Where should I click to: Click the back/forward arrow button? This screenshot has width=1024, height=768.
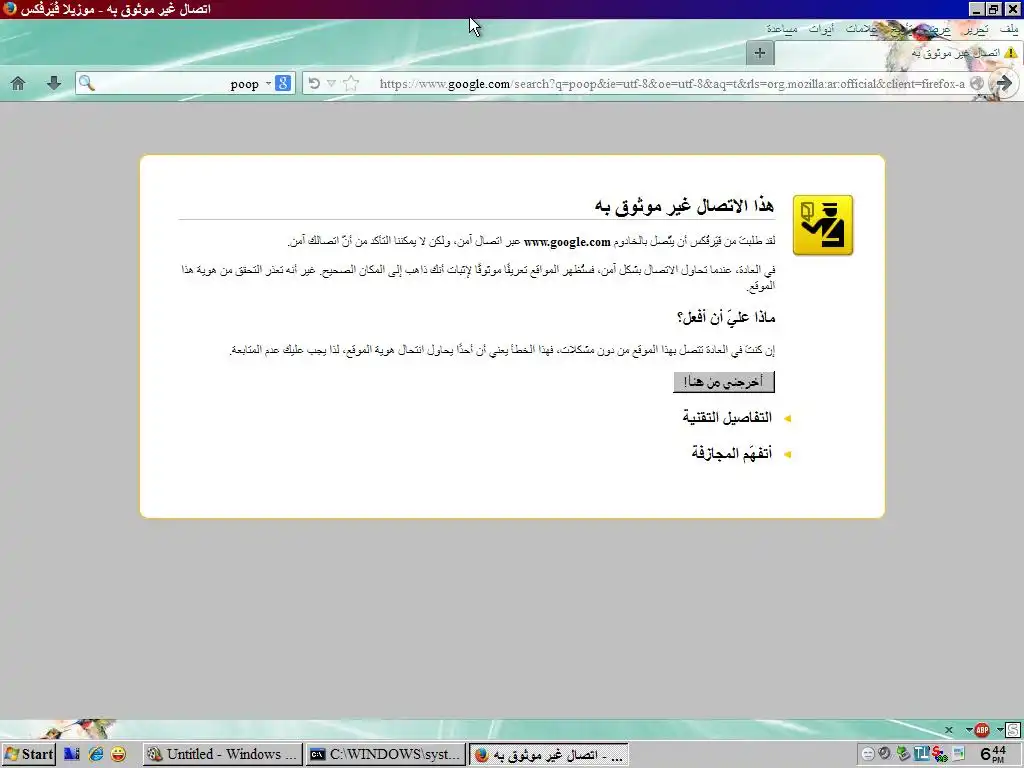click(x=1004, y=84)
